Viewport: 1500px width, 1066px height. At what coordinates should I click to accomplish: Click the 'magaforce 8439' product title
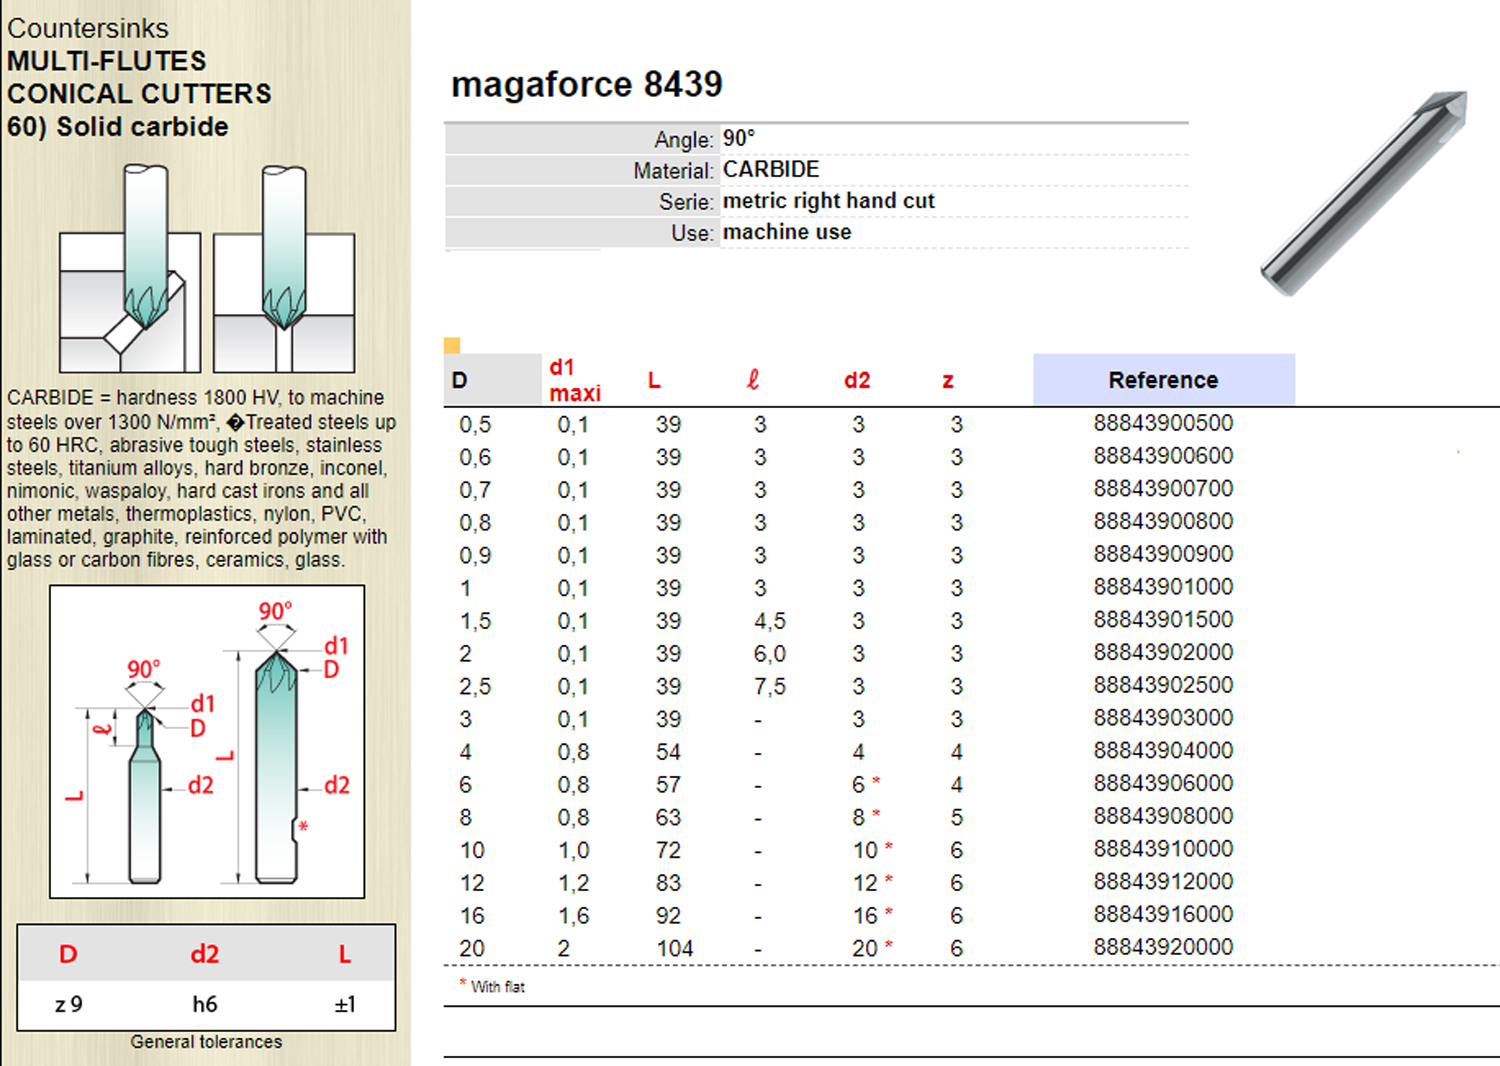587,85
